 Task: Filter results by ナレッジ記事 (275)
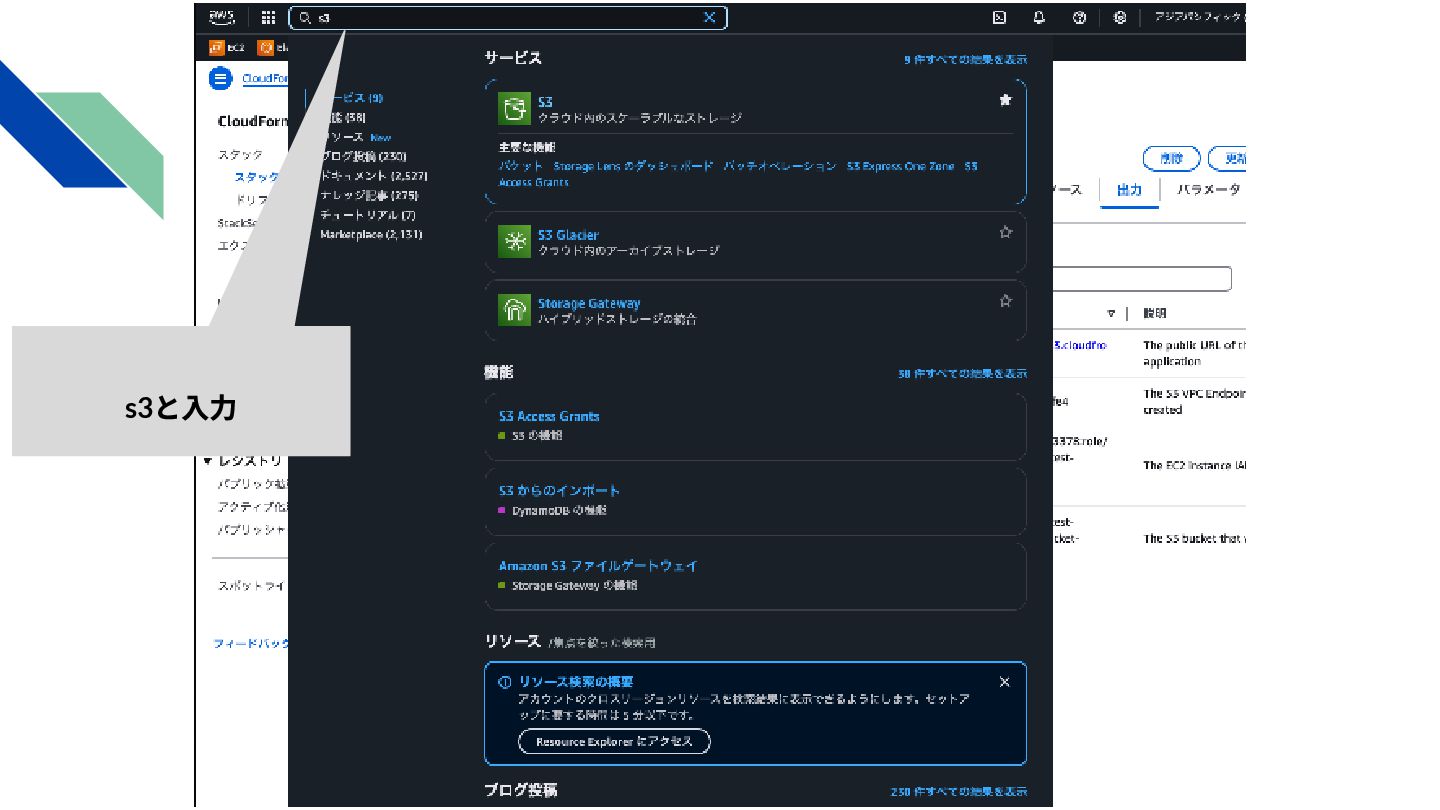(x=369, y=195)
